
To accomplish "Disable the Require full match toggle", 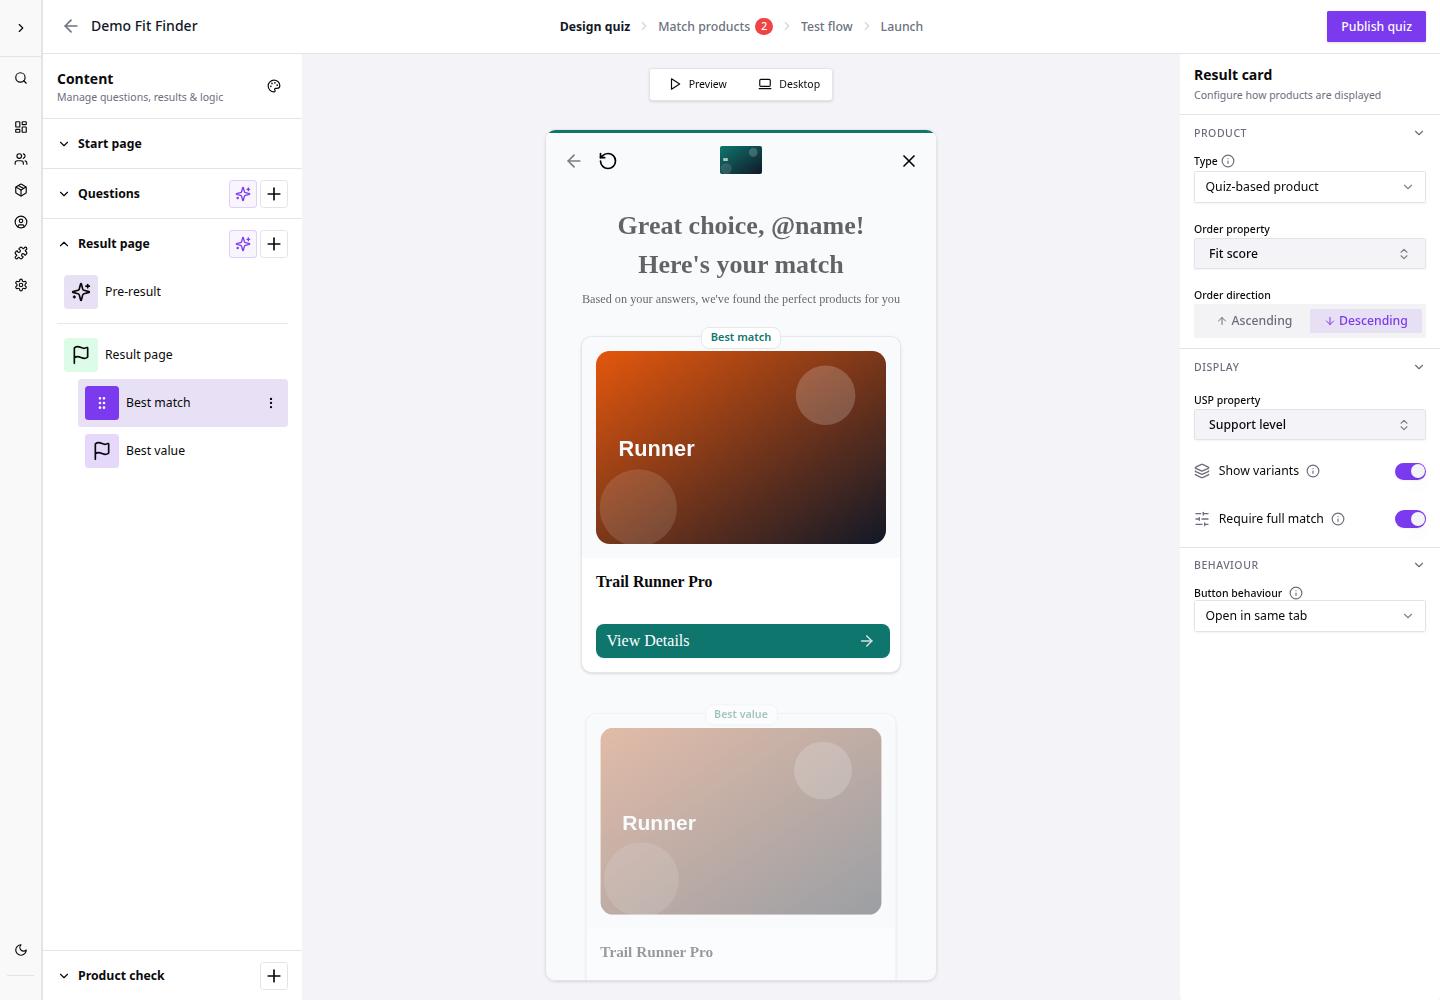I will (x=1410, y=519).
